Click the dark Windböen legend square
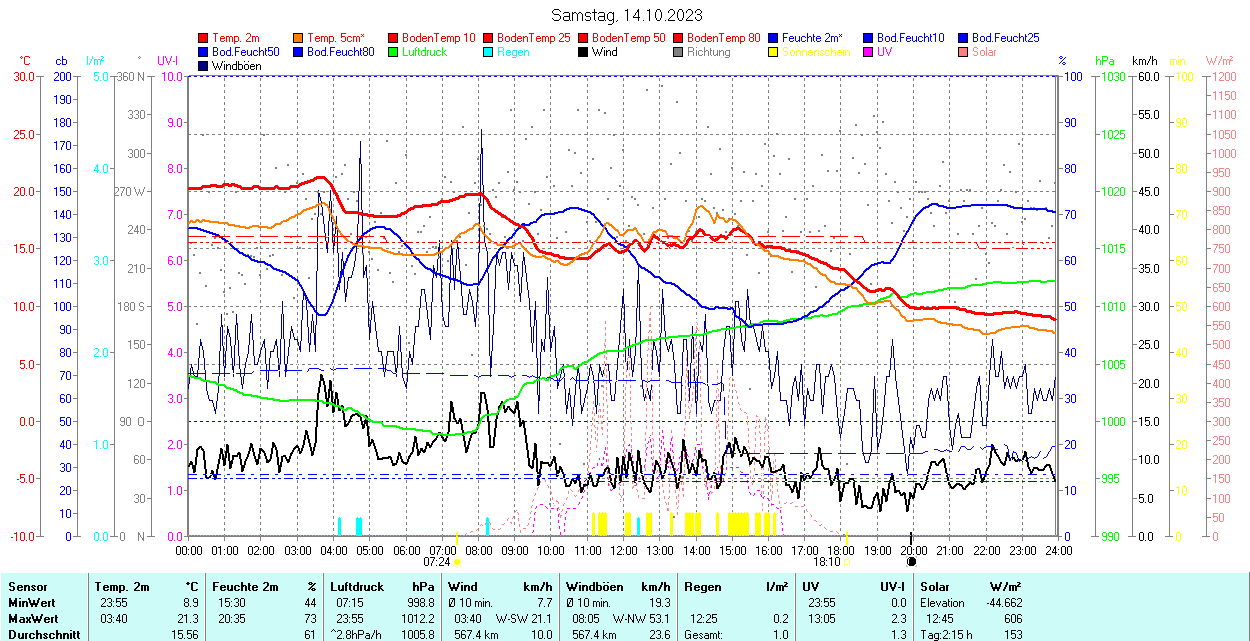Viewport: 1250px width, 641px height. click(204, 66)
